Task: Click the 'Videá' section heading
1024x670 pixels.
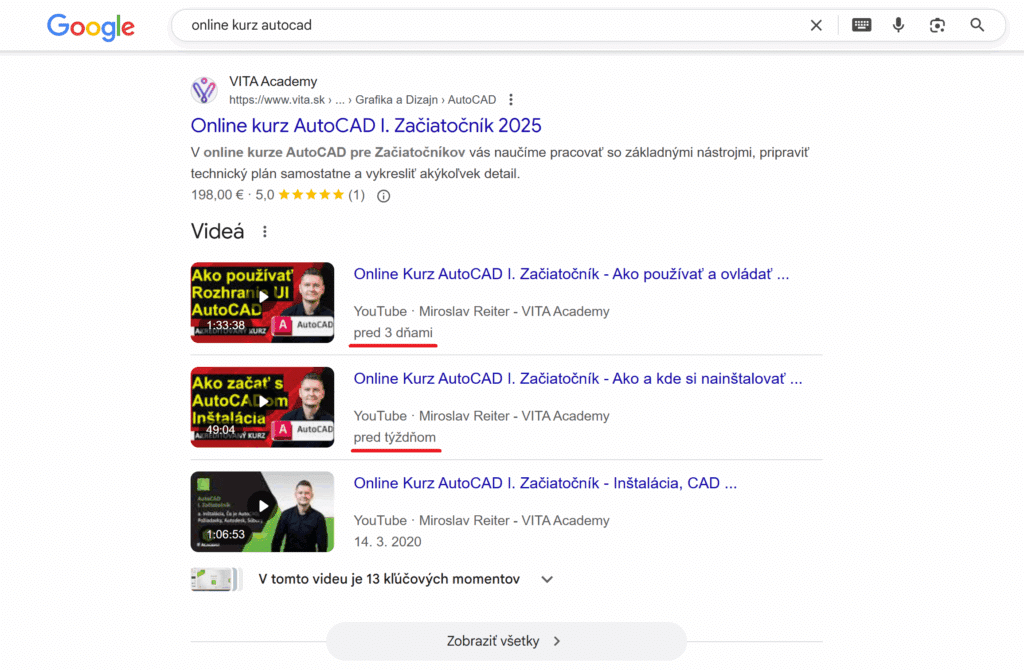Action: tap(217, 232)
